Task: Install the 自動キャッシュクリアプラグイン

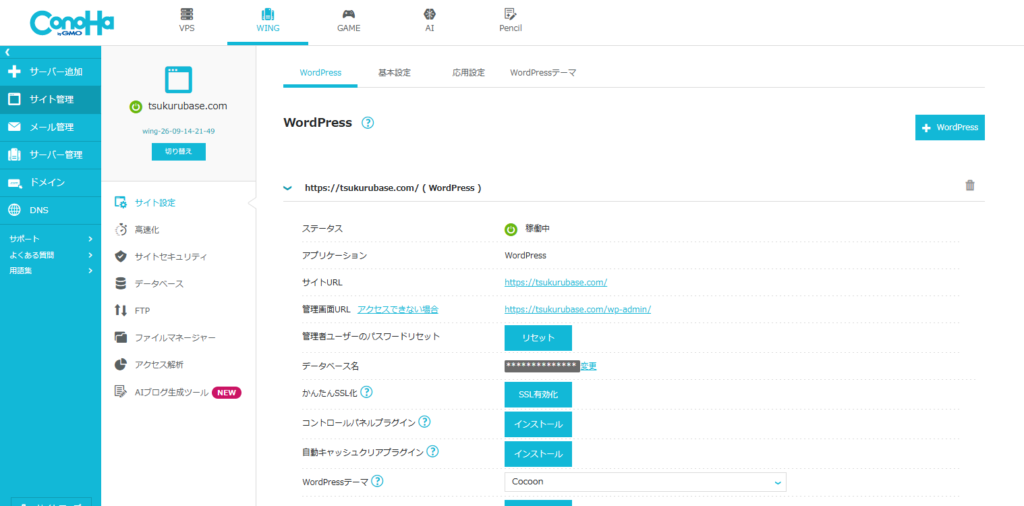Action: 538,454
